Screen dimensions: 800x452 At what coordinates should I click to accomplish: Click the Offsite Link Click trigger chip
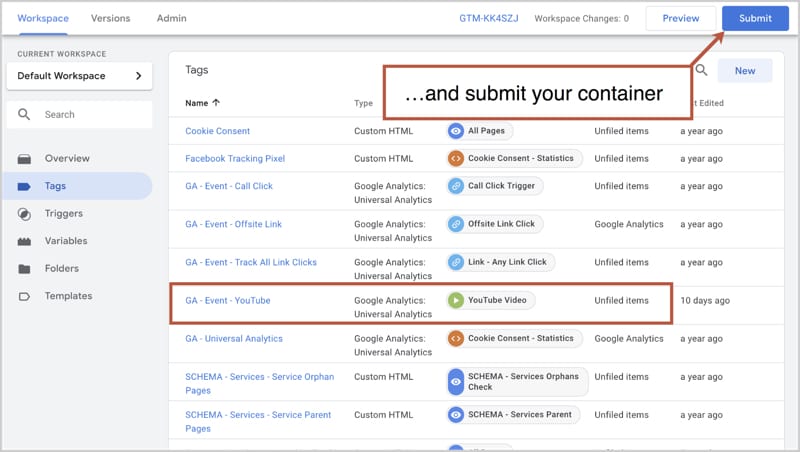click(494, 224)
